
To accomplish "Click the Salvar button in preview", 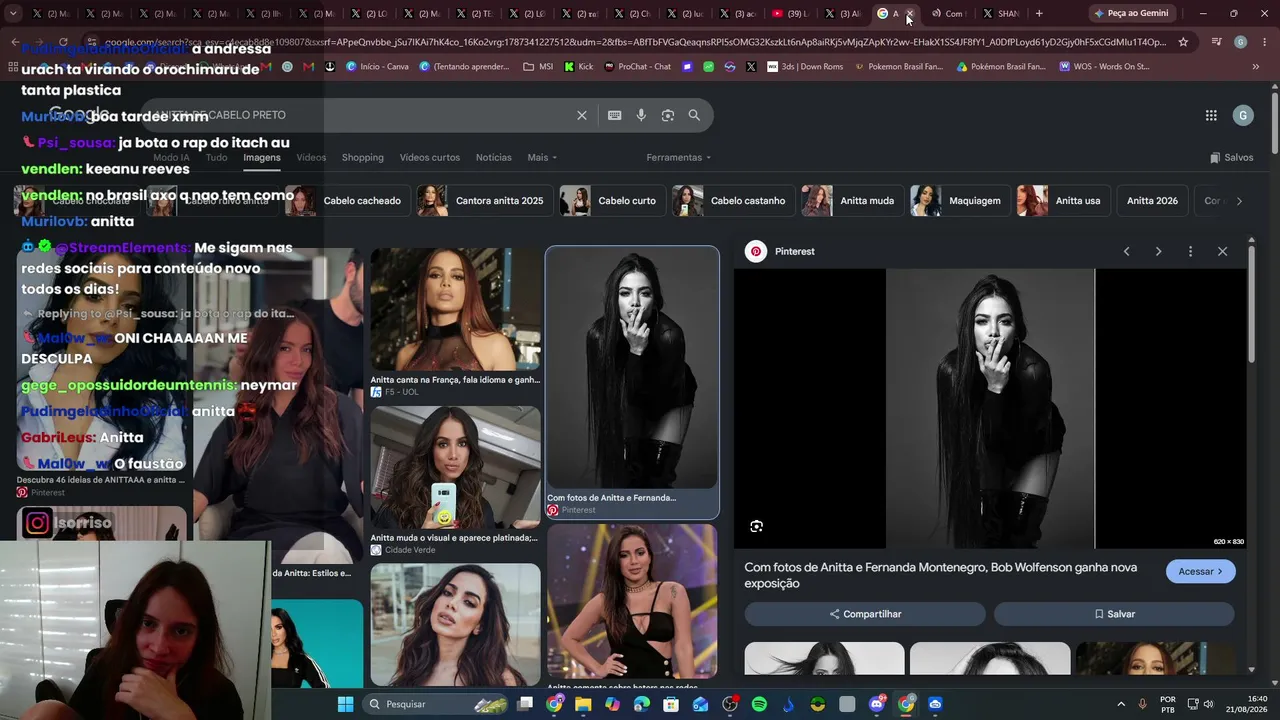I will pyautogui.click(x=1114, y=614).
